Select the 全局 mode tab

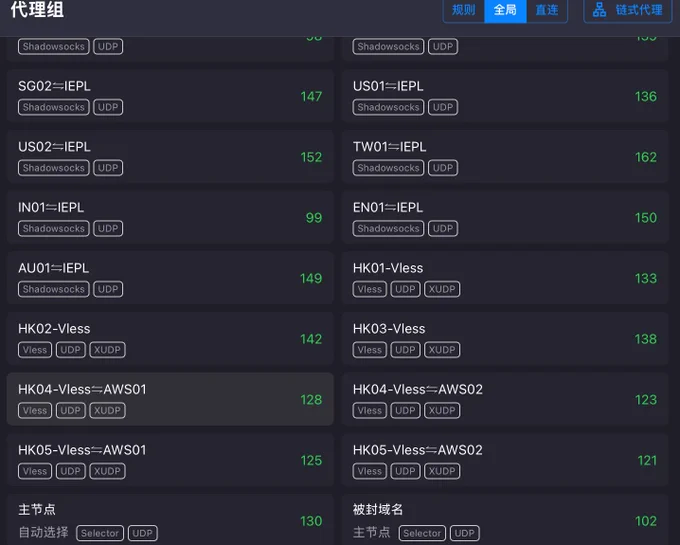coord(505,10)
